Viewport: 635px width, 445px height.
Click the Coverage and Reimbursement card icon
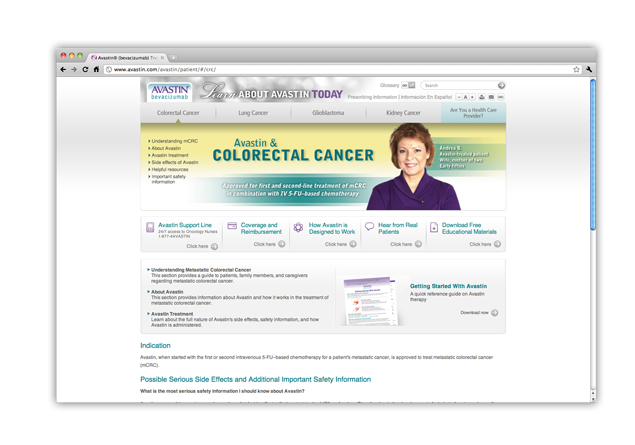coord(232,226)
